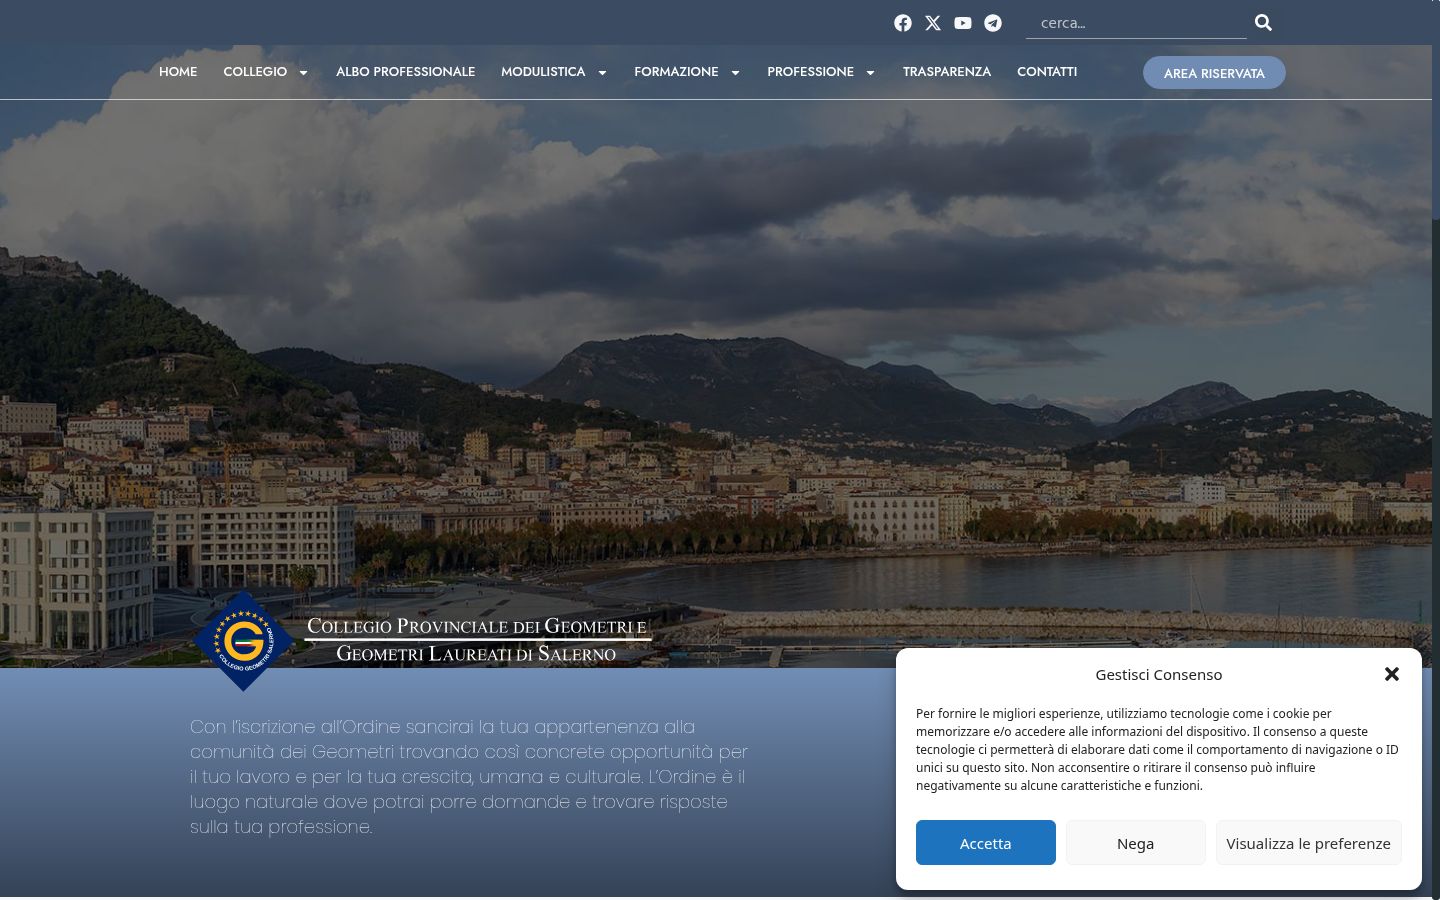
Task: Expand the MODULISTICA dropdown arrow
Action: pos(602,72)
